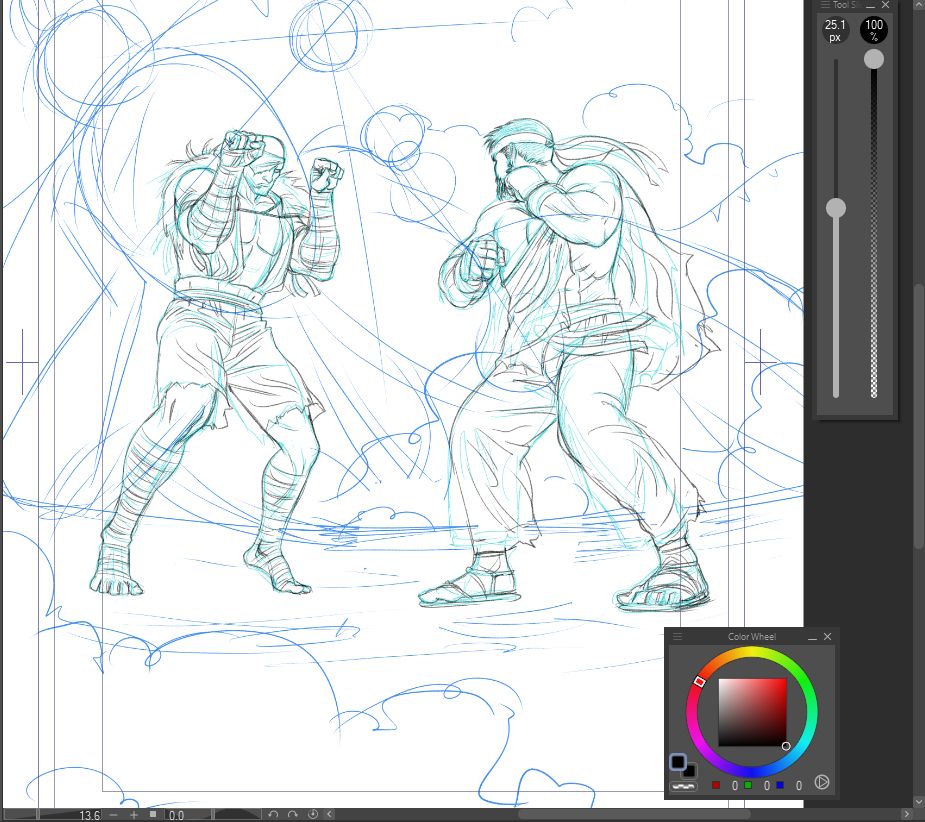Viewport: 925px width, 822px height.
Task: Rotate the canvas right
Action: 293,815
